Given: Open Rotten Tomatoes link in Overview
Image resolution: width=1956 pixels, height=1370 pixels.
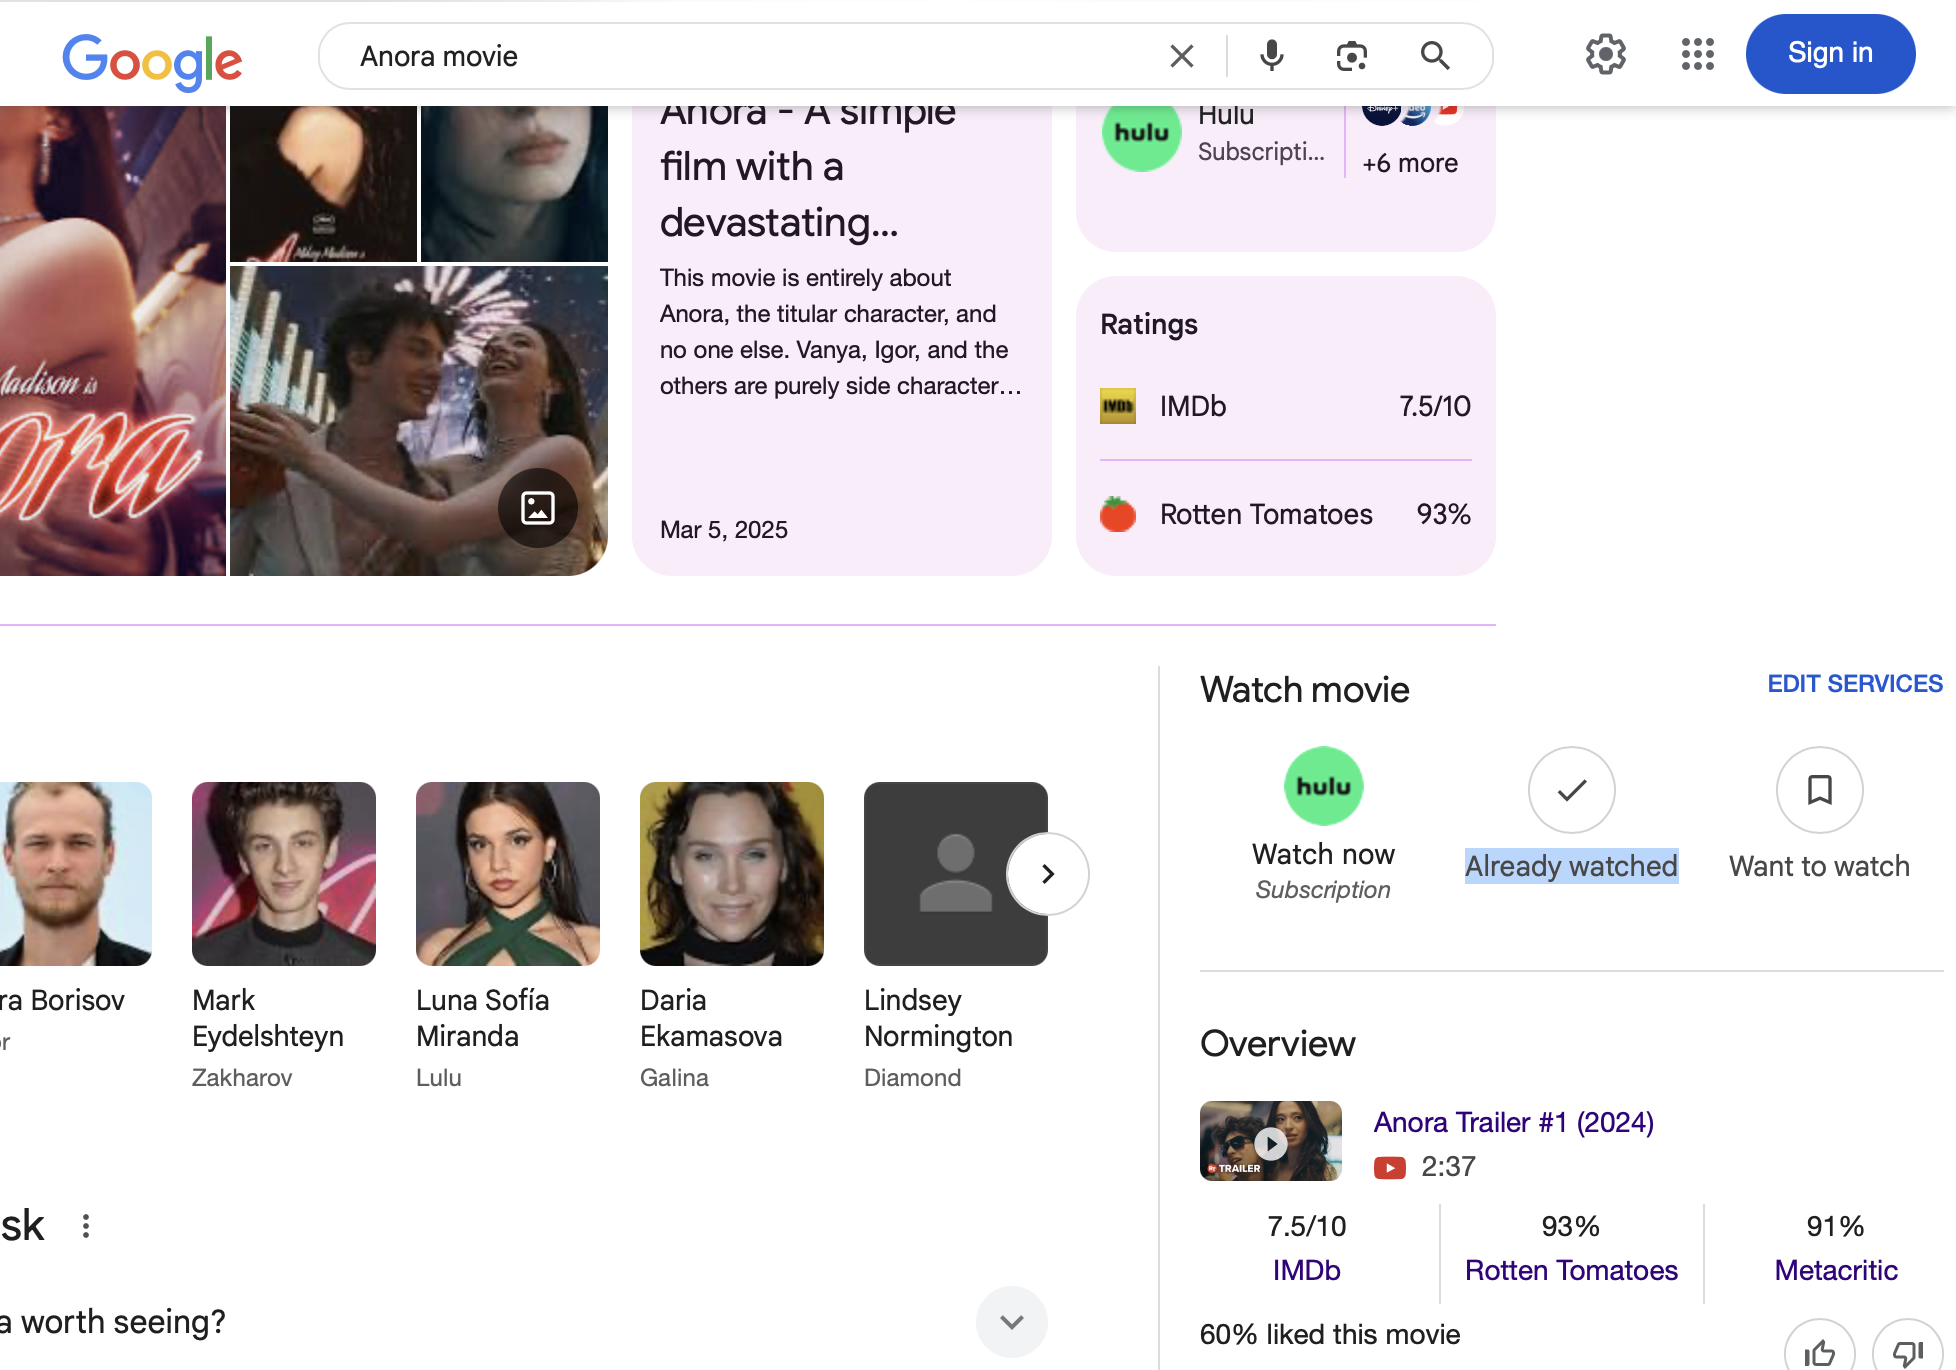Looking at the screenshot, I should click(x=1571, y=1270).
